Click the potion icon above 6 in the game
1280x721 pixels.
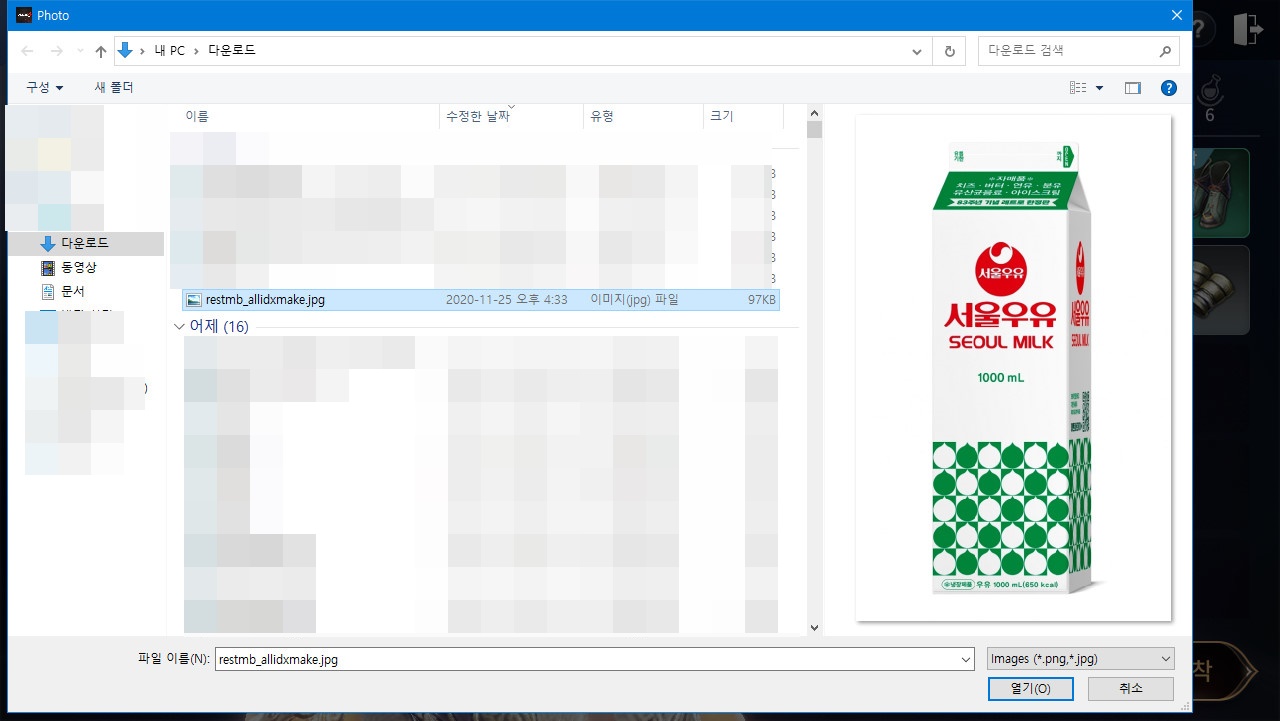pyautogui.click(x=1210, y=89)
